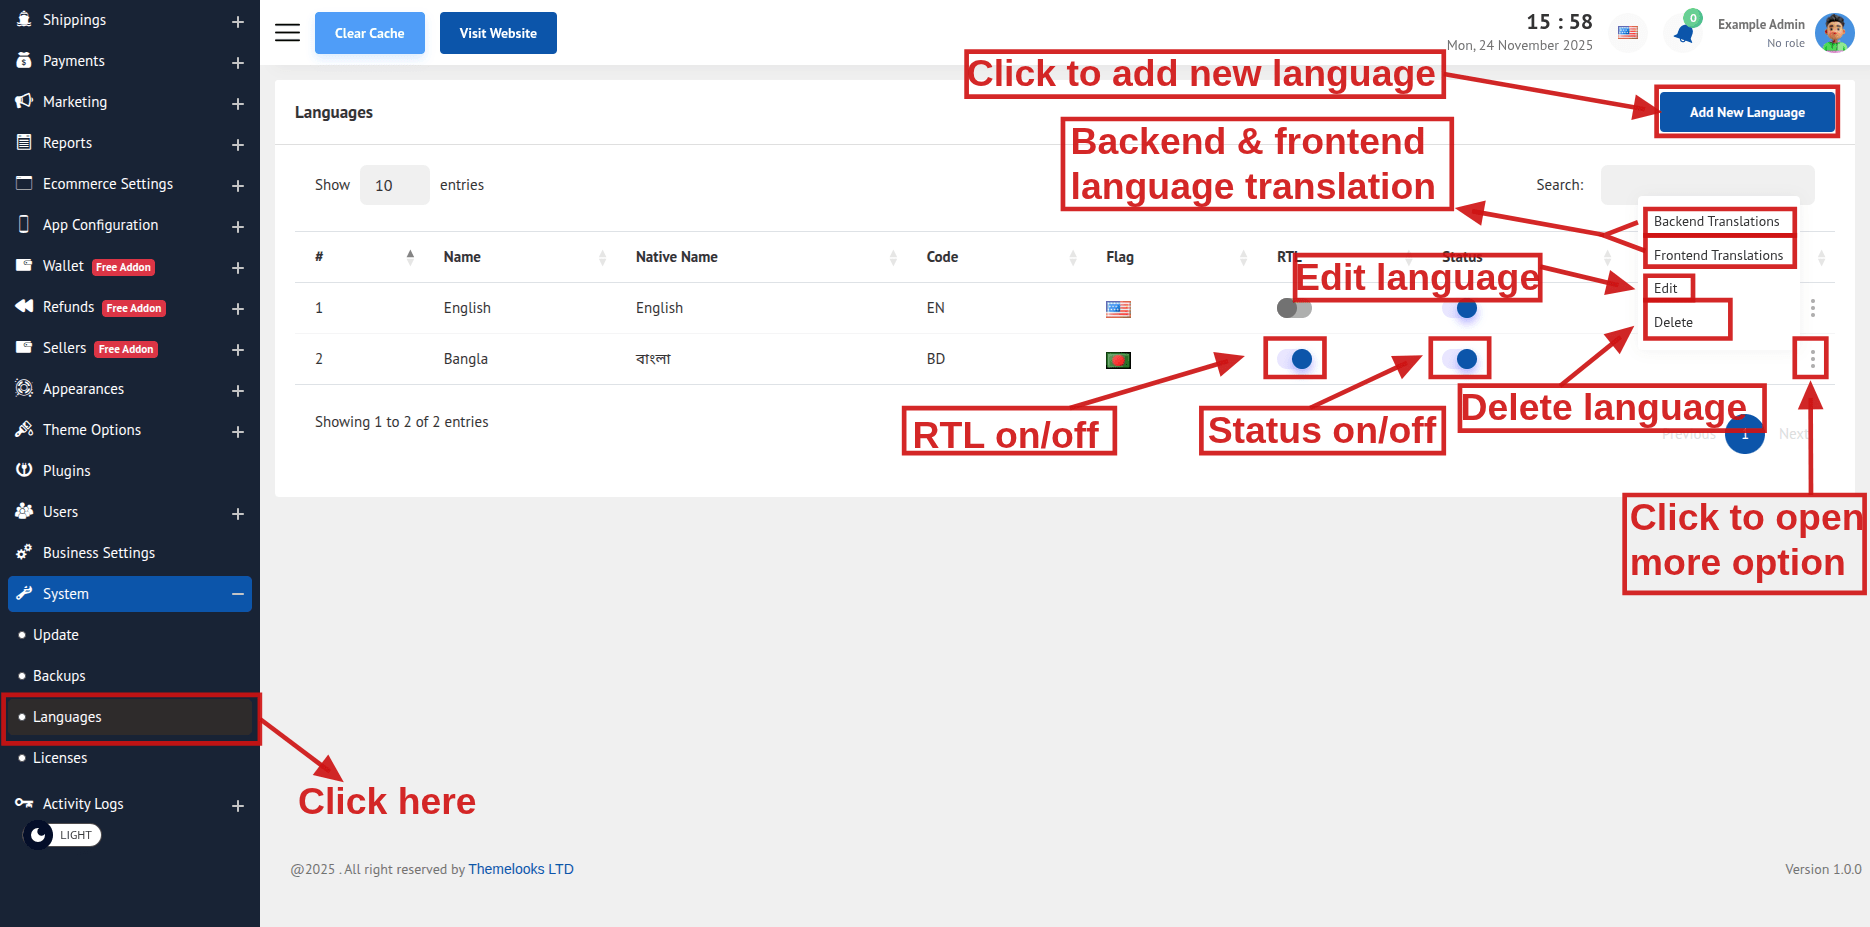The image size is (1870, 927).
Task: Open Plugins in the sidebar
Action: (66, 471)
